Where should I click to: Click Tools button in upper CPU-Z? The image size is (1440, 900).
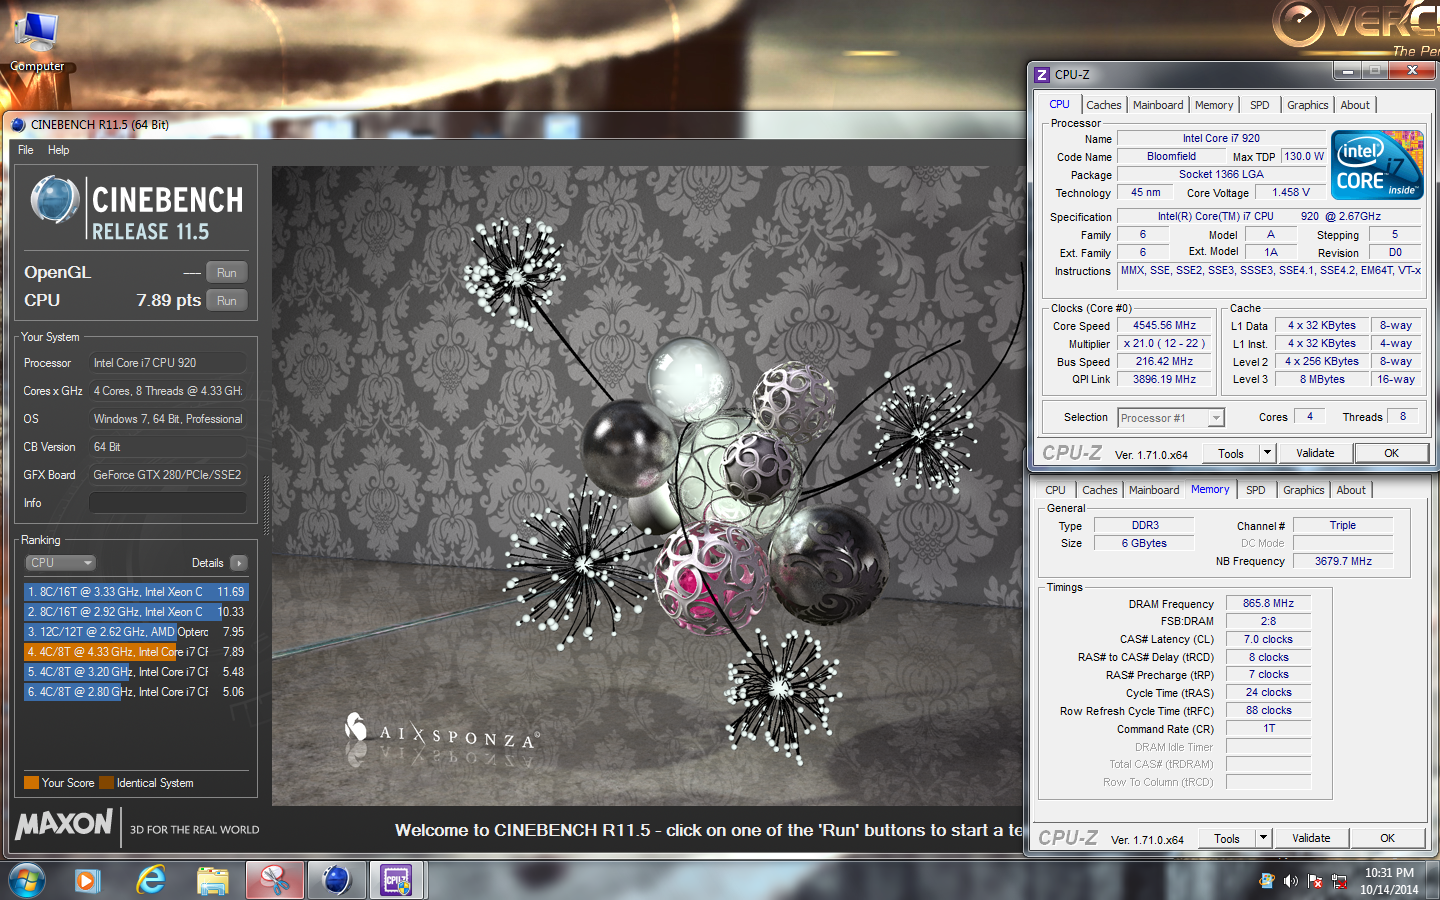(1231, 453)
